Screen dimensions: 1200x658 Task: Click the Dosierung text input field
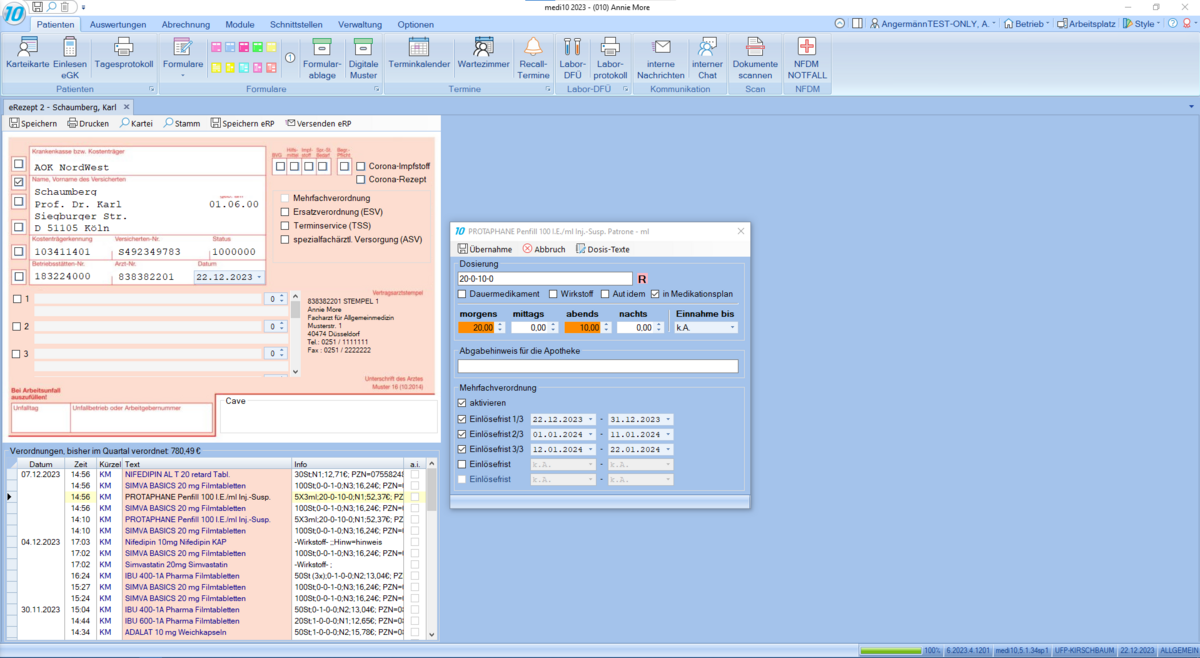pos(545,279)
